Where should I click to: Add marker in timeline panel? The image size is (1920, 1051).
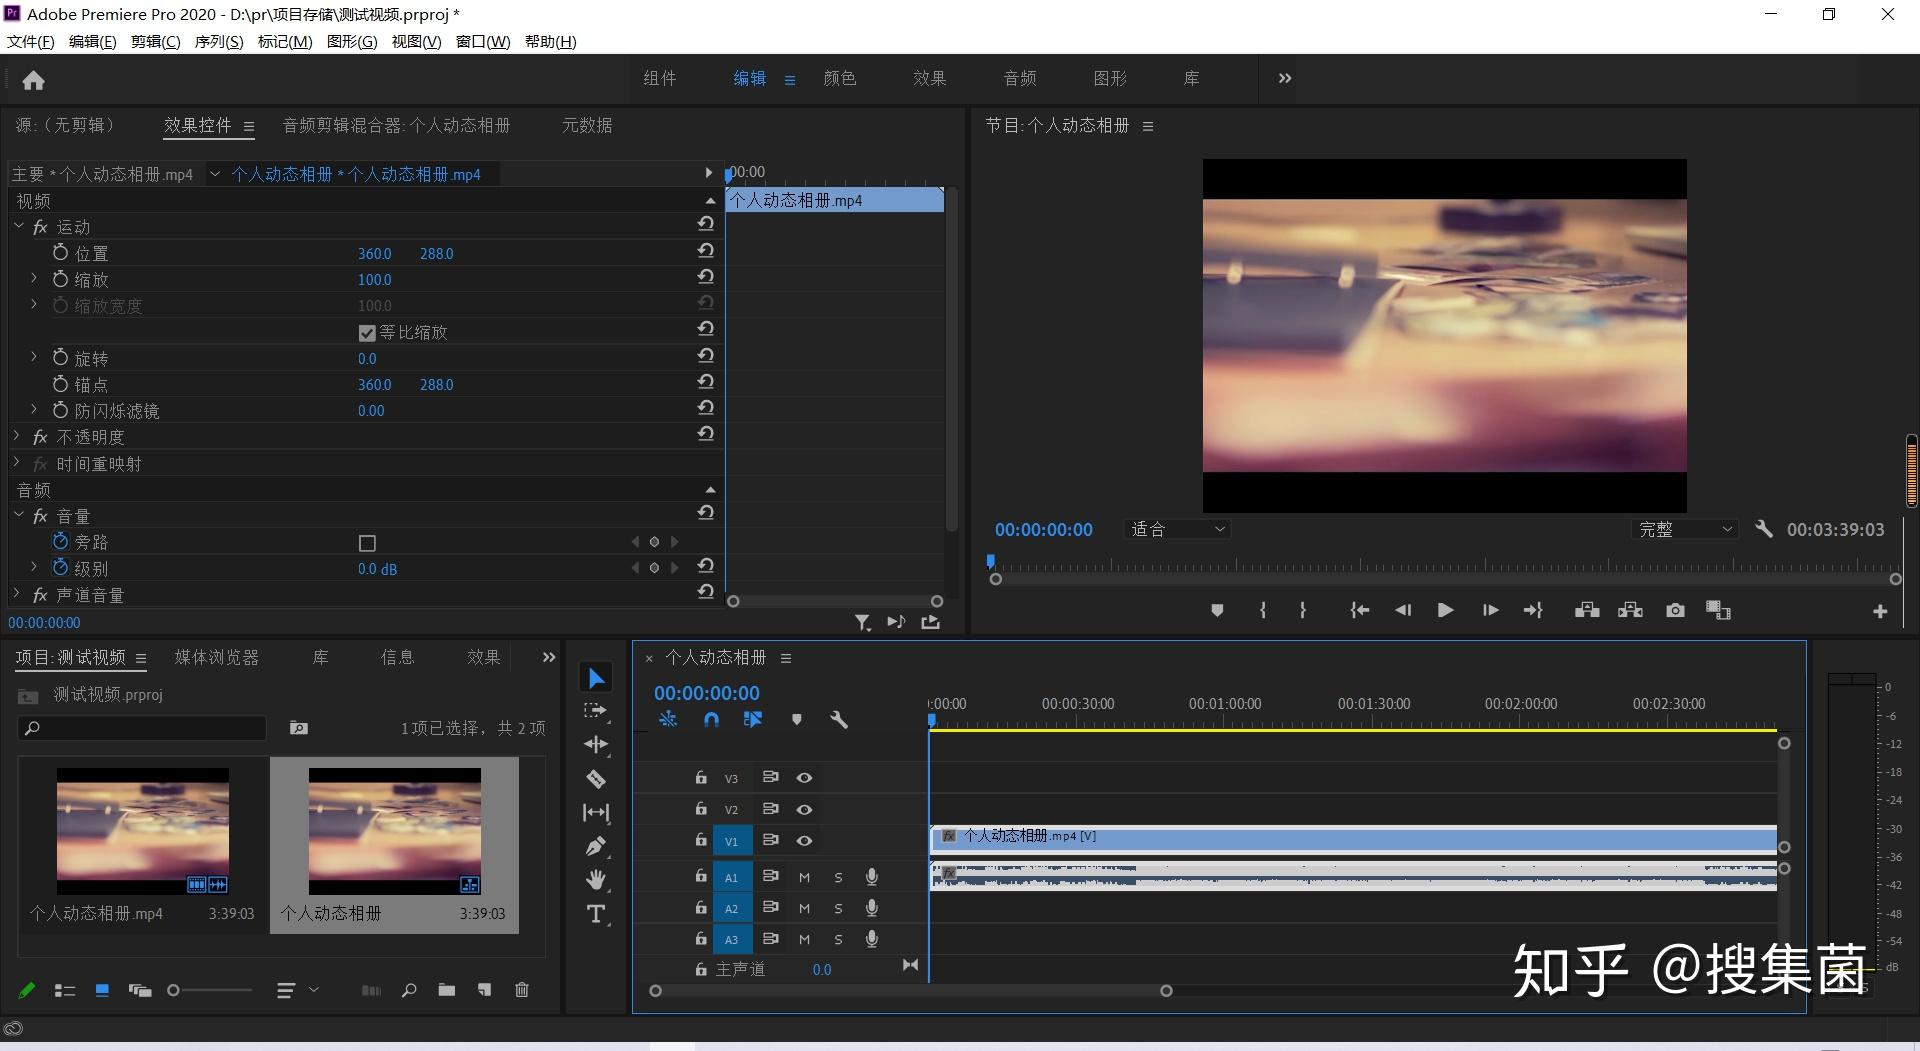[796, 719]
